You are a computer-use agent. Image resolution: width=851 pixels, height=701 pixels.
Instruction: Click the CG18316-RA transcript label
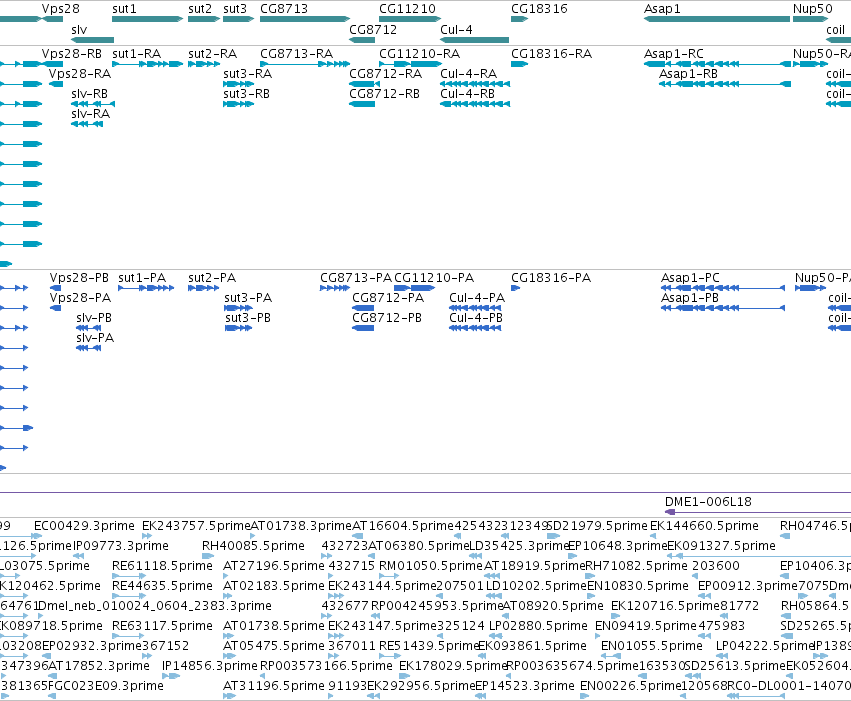point(551,54)
